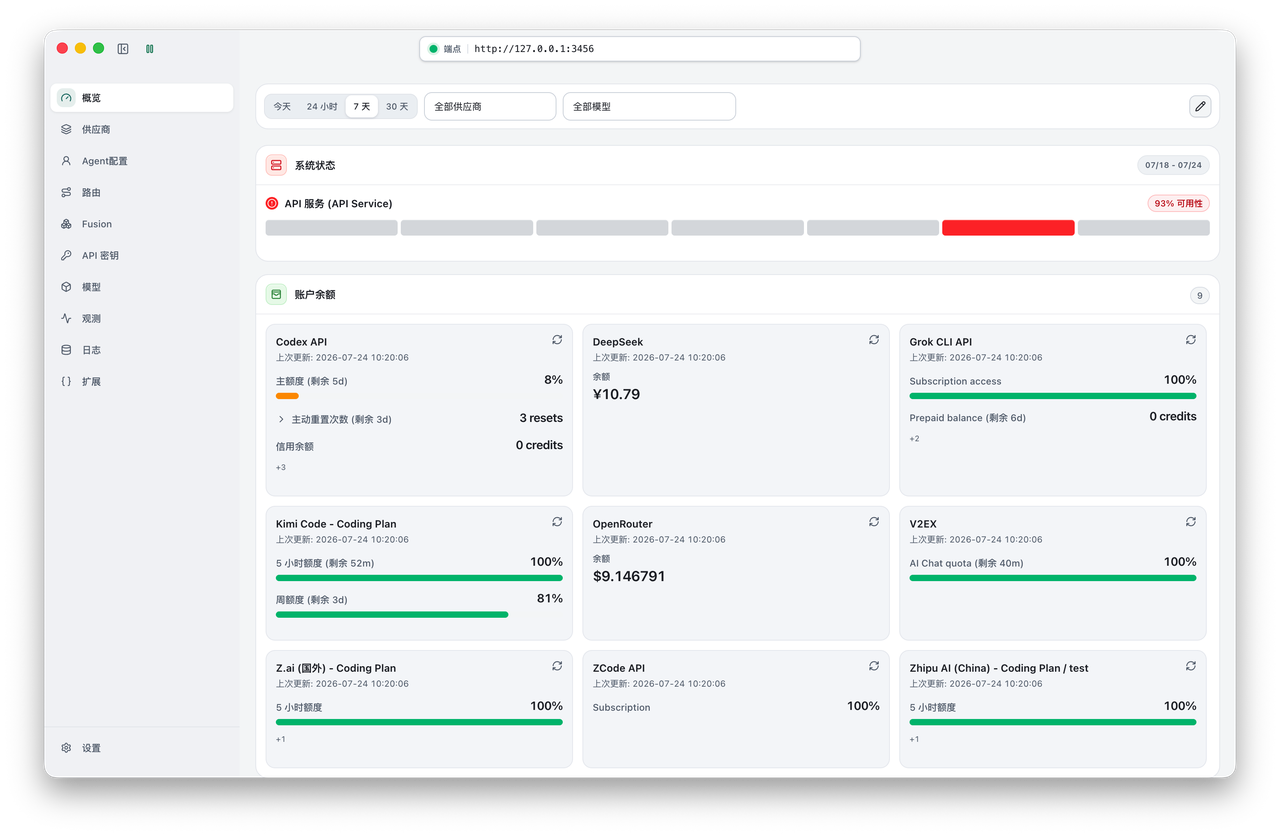Switch time range to 24 小时

tap(322, 106)
